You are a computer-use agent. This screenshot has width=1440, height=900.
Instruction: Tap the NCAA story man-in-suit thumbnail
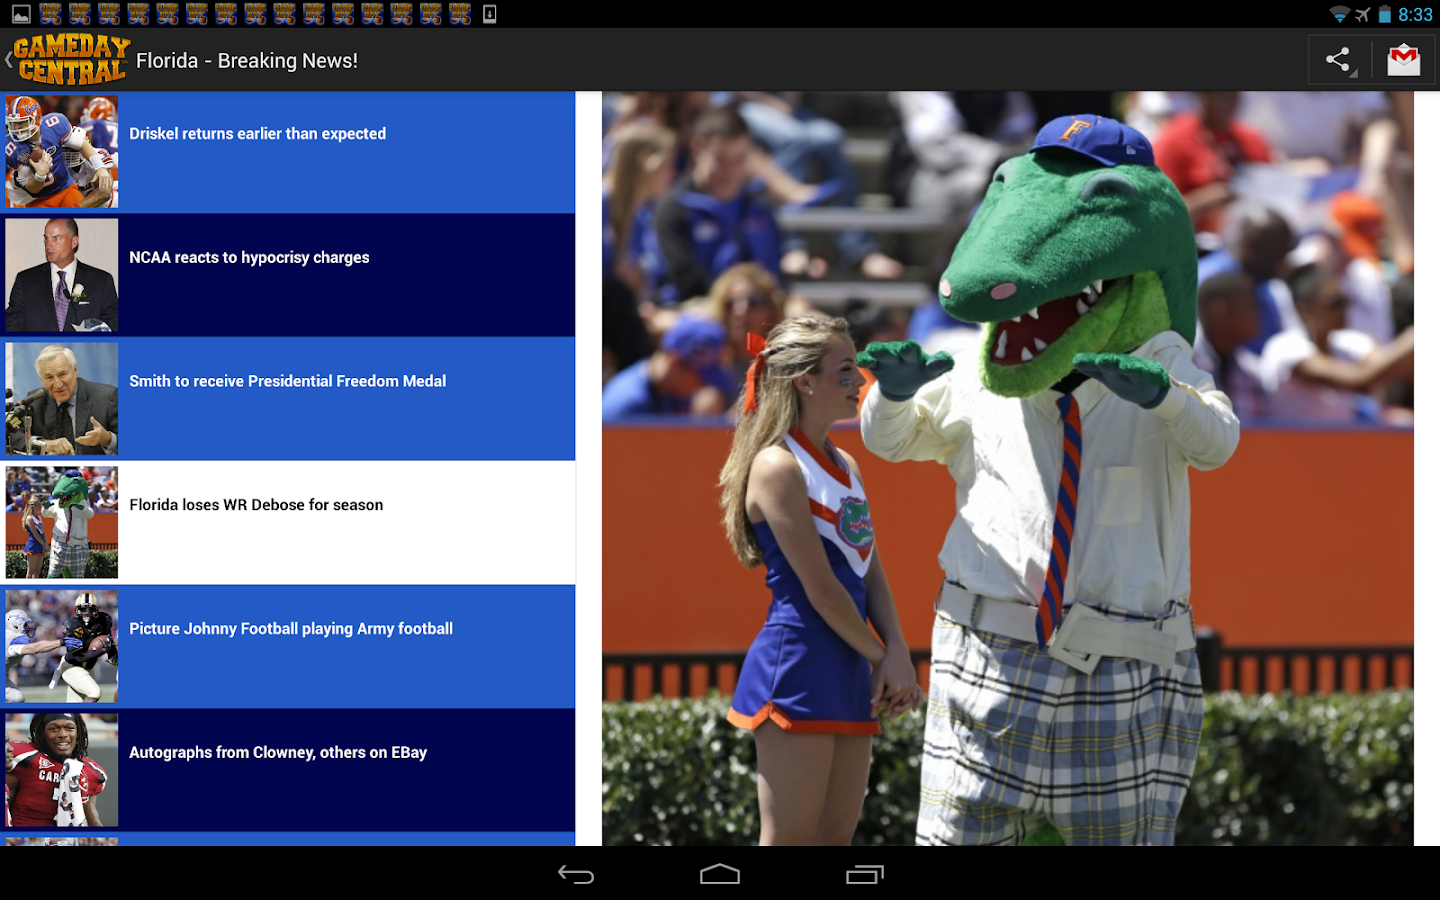(62, 275)
